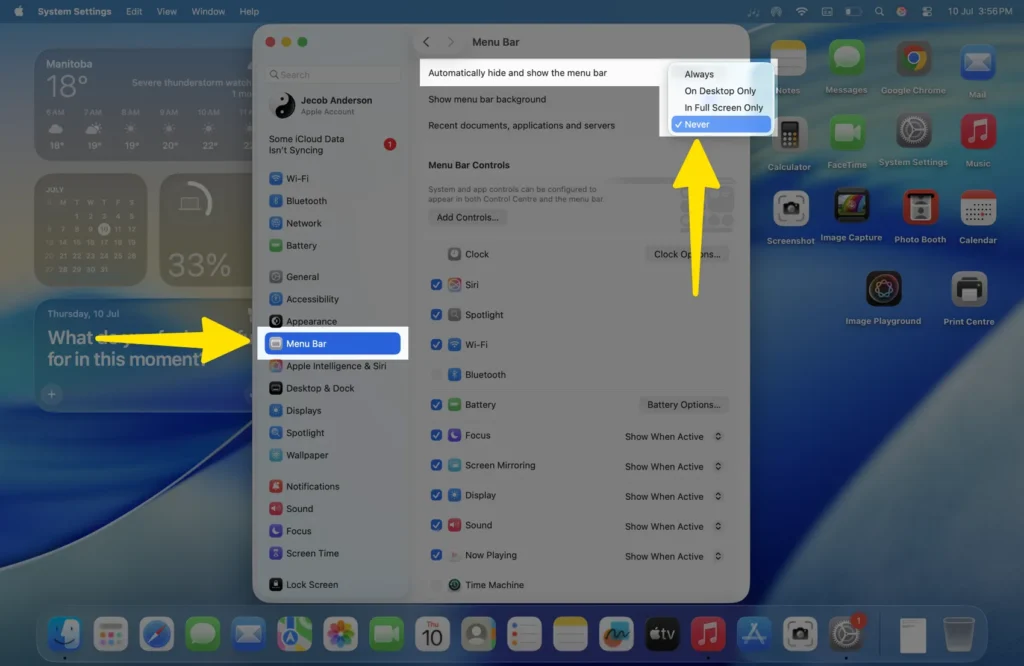Open Displays settings from sidebar
Viewport: 1024px width, 666px height.
[x=306, y=410]
